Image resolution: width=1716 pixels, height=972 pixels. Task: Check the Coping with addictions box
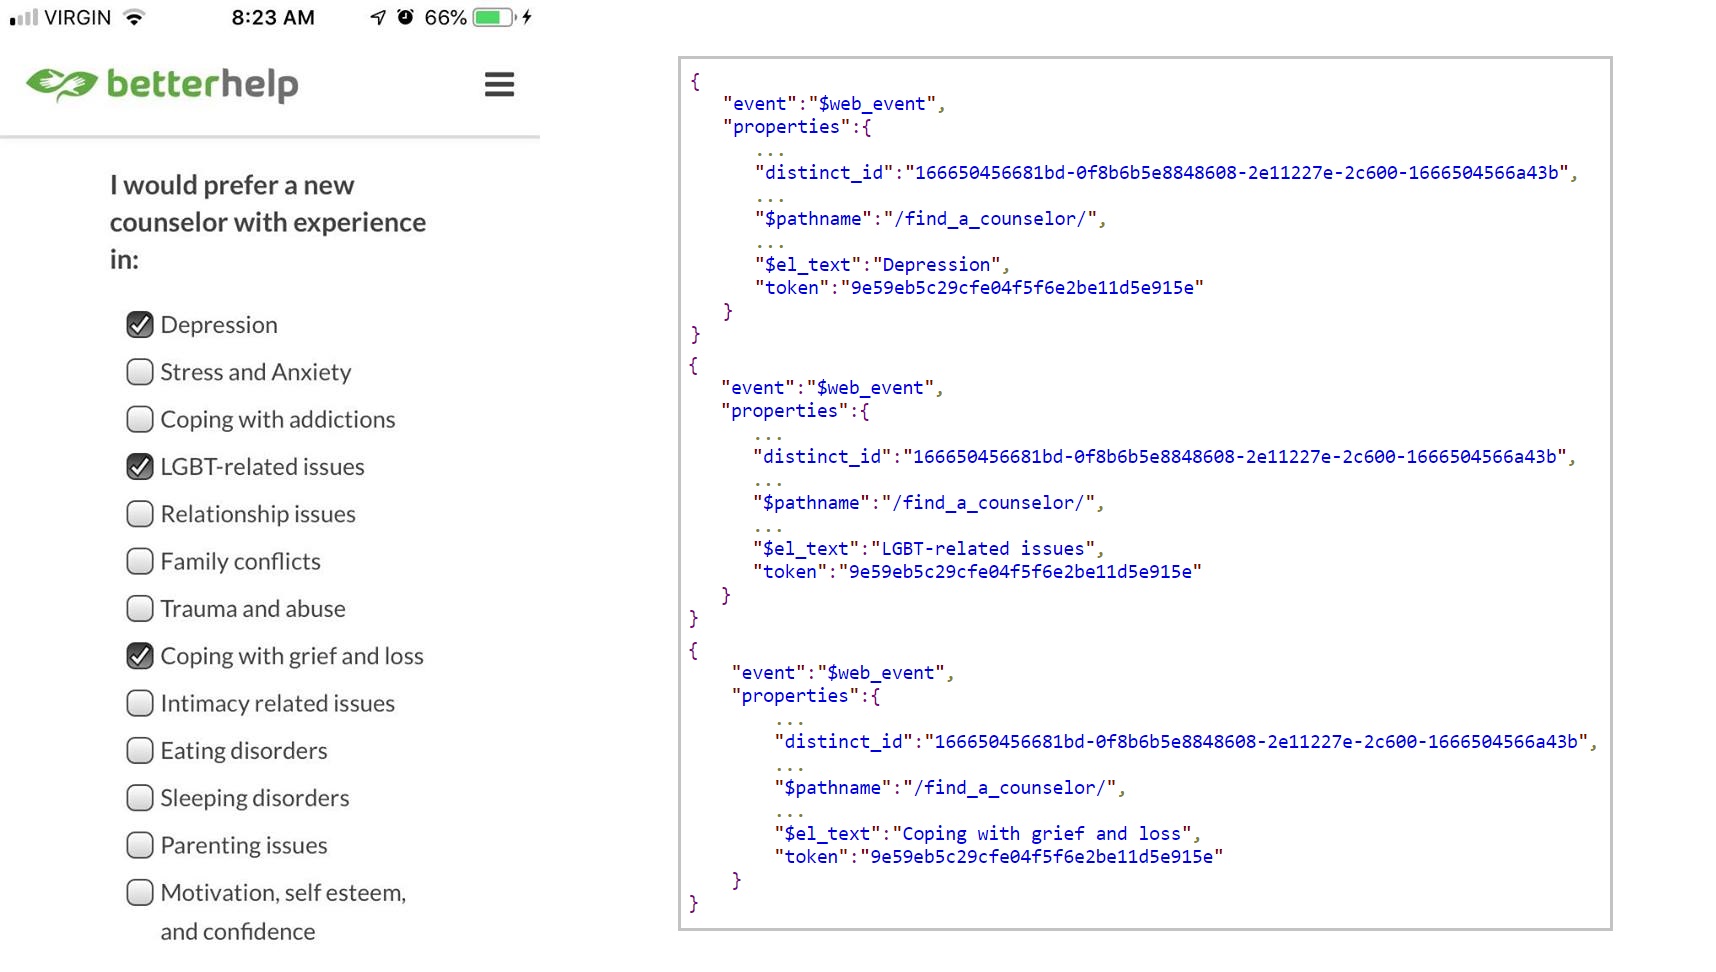140,419
